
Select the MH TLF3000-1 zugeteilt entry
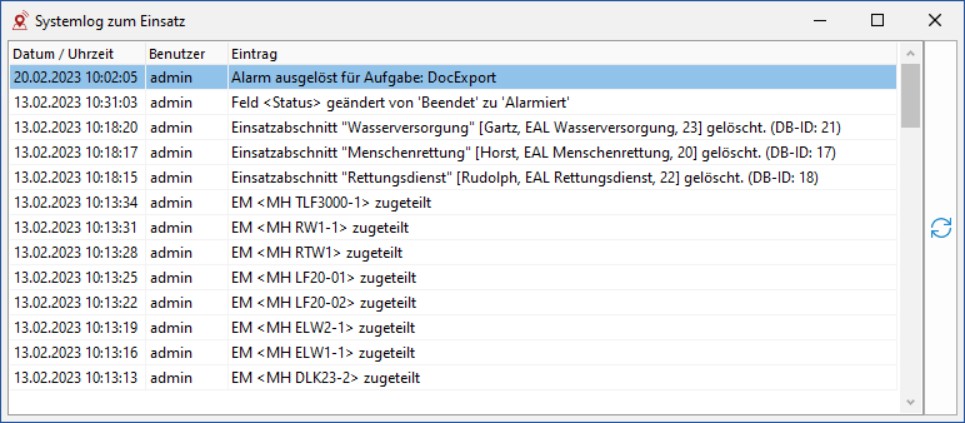453,203
